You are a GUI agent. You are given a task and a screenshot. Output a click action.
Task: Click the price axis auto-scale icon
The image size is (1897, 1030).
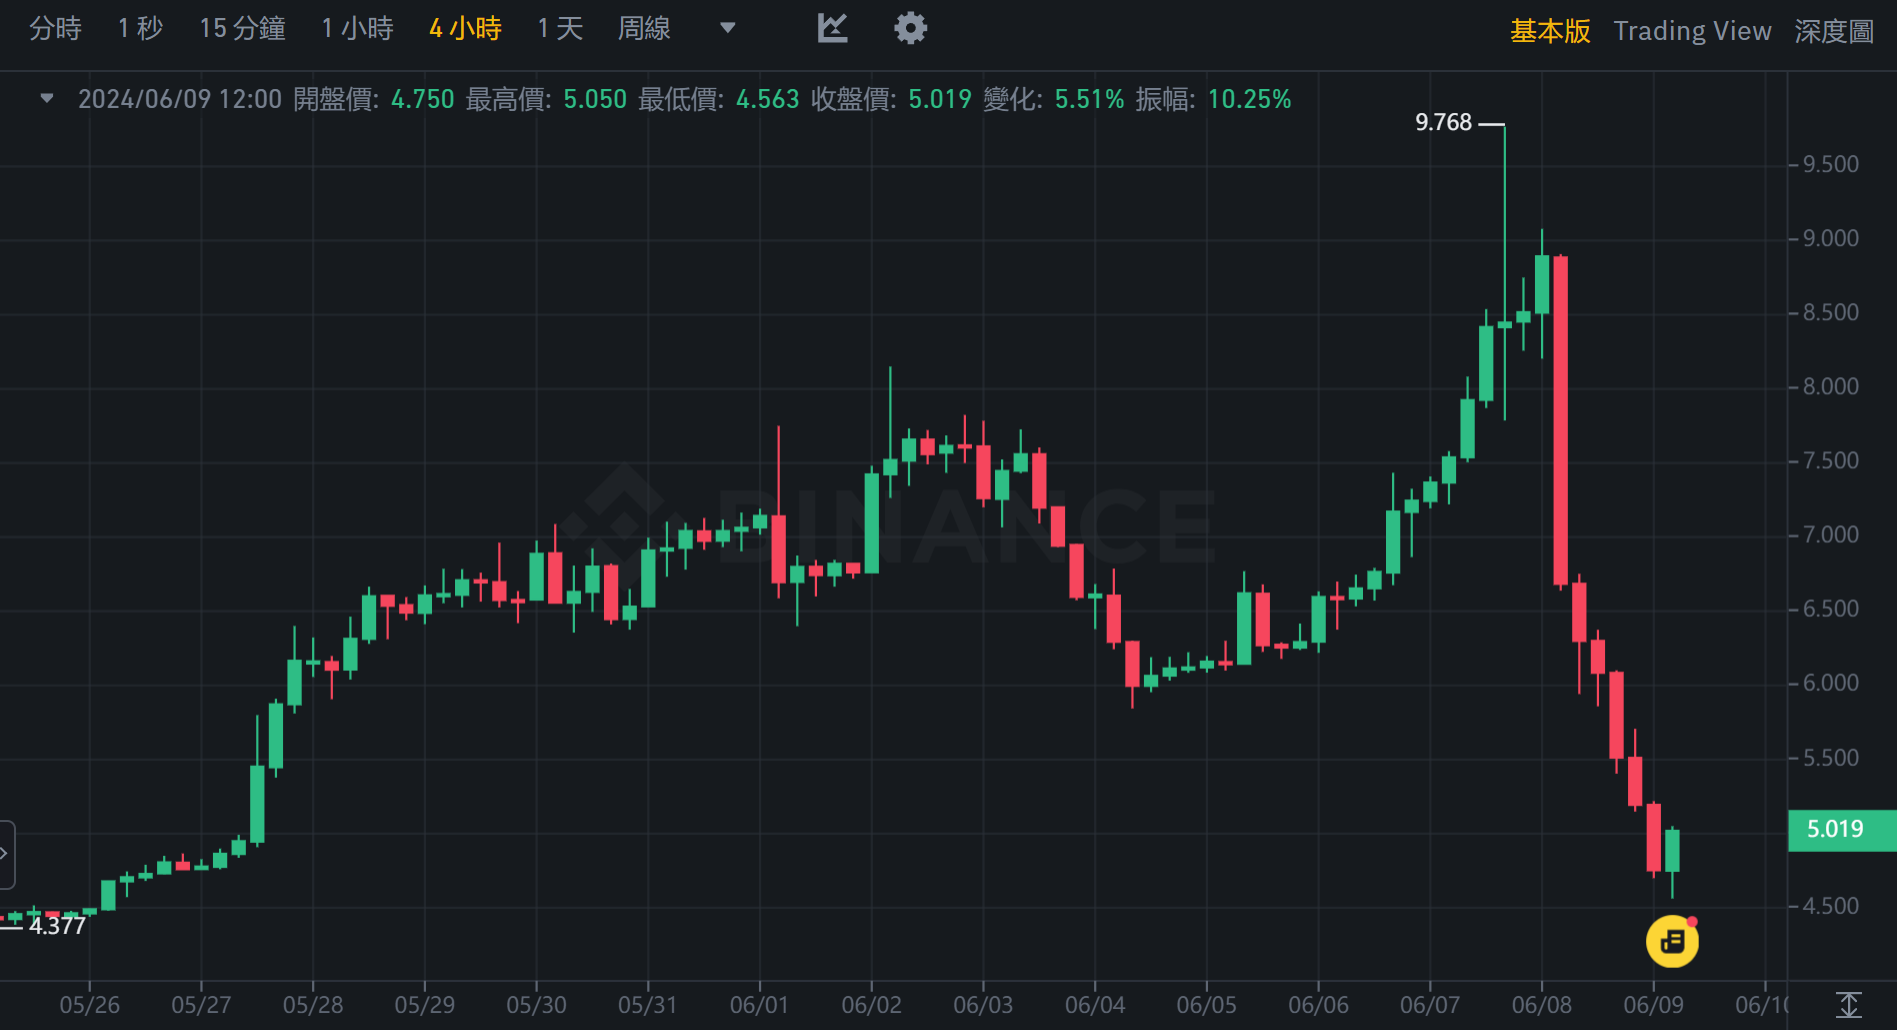coord(1848,1005)
